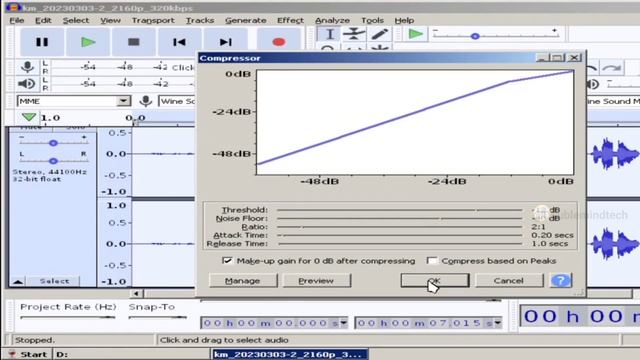Open the Tracks menu
Screen dimensions: 640x360
(200, 20)
